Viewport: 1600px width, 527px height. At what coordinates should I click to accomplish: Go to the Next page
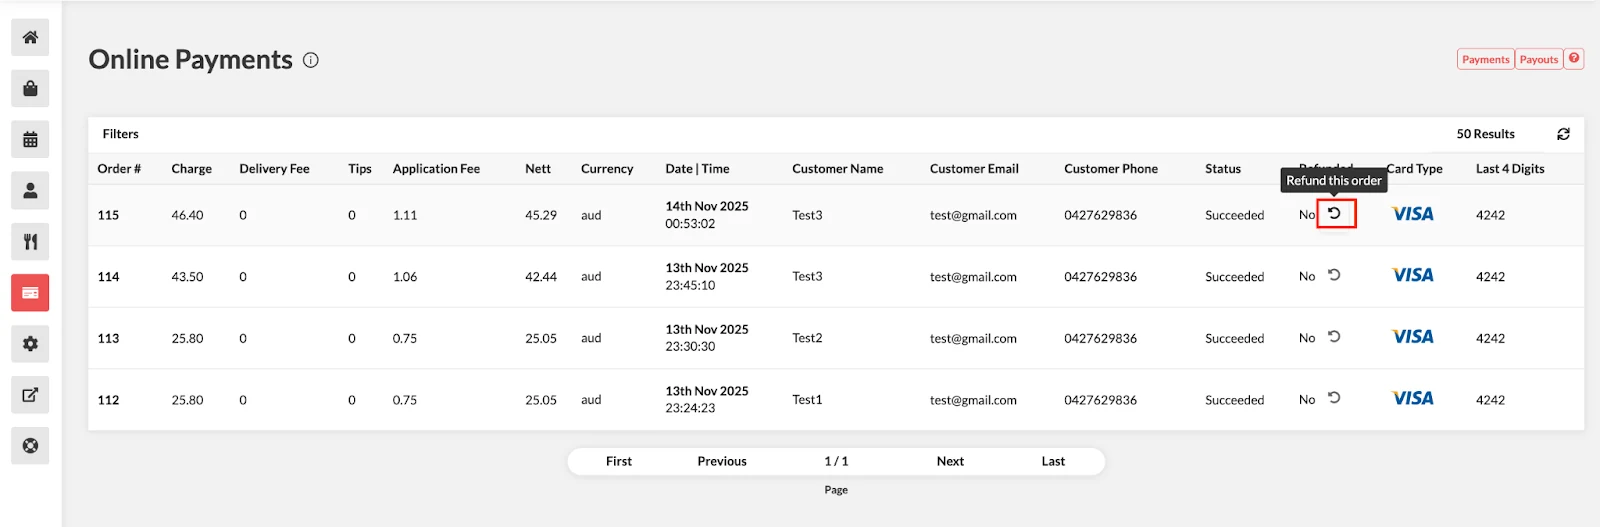950,461
